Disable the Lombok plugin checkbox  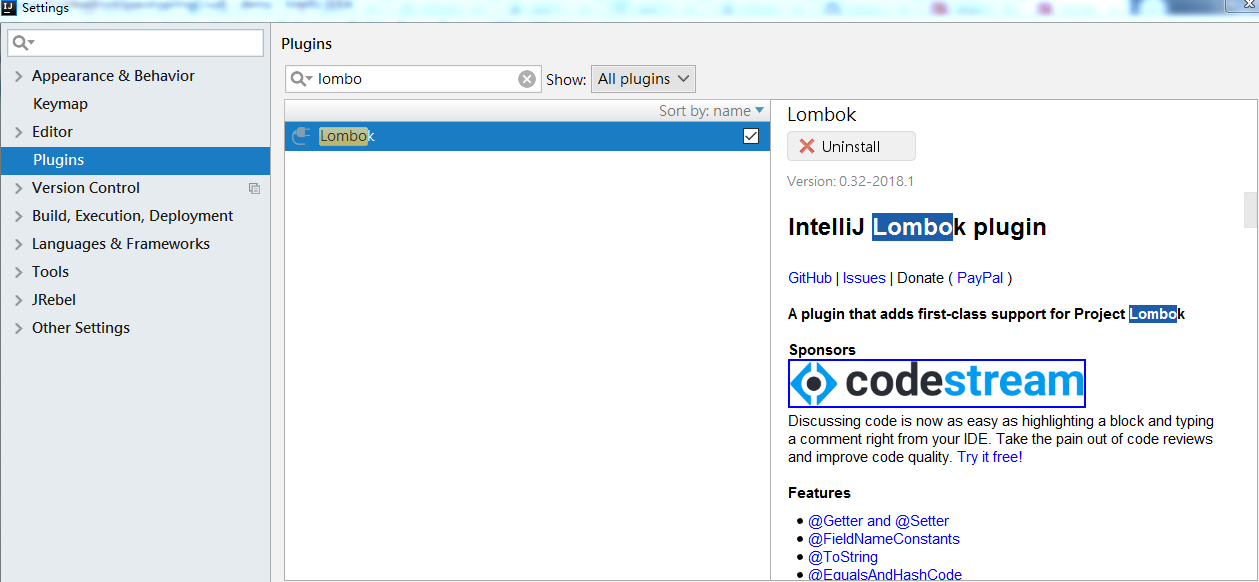(751, 136)
